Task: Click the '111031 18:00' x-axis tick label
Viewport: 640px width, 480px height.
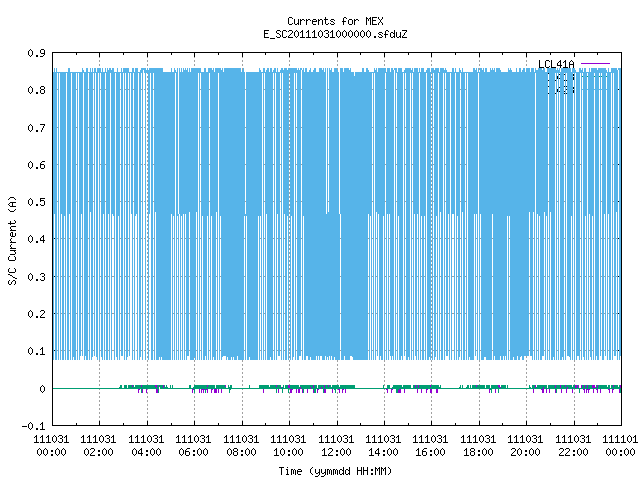Action: 478,446
